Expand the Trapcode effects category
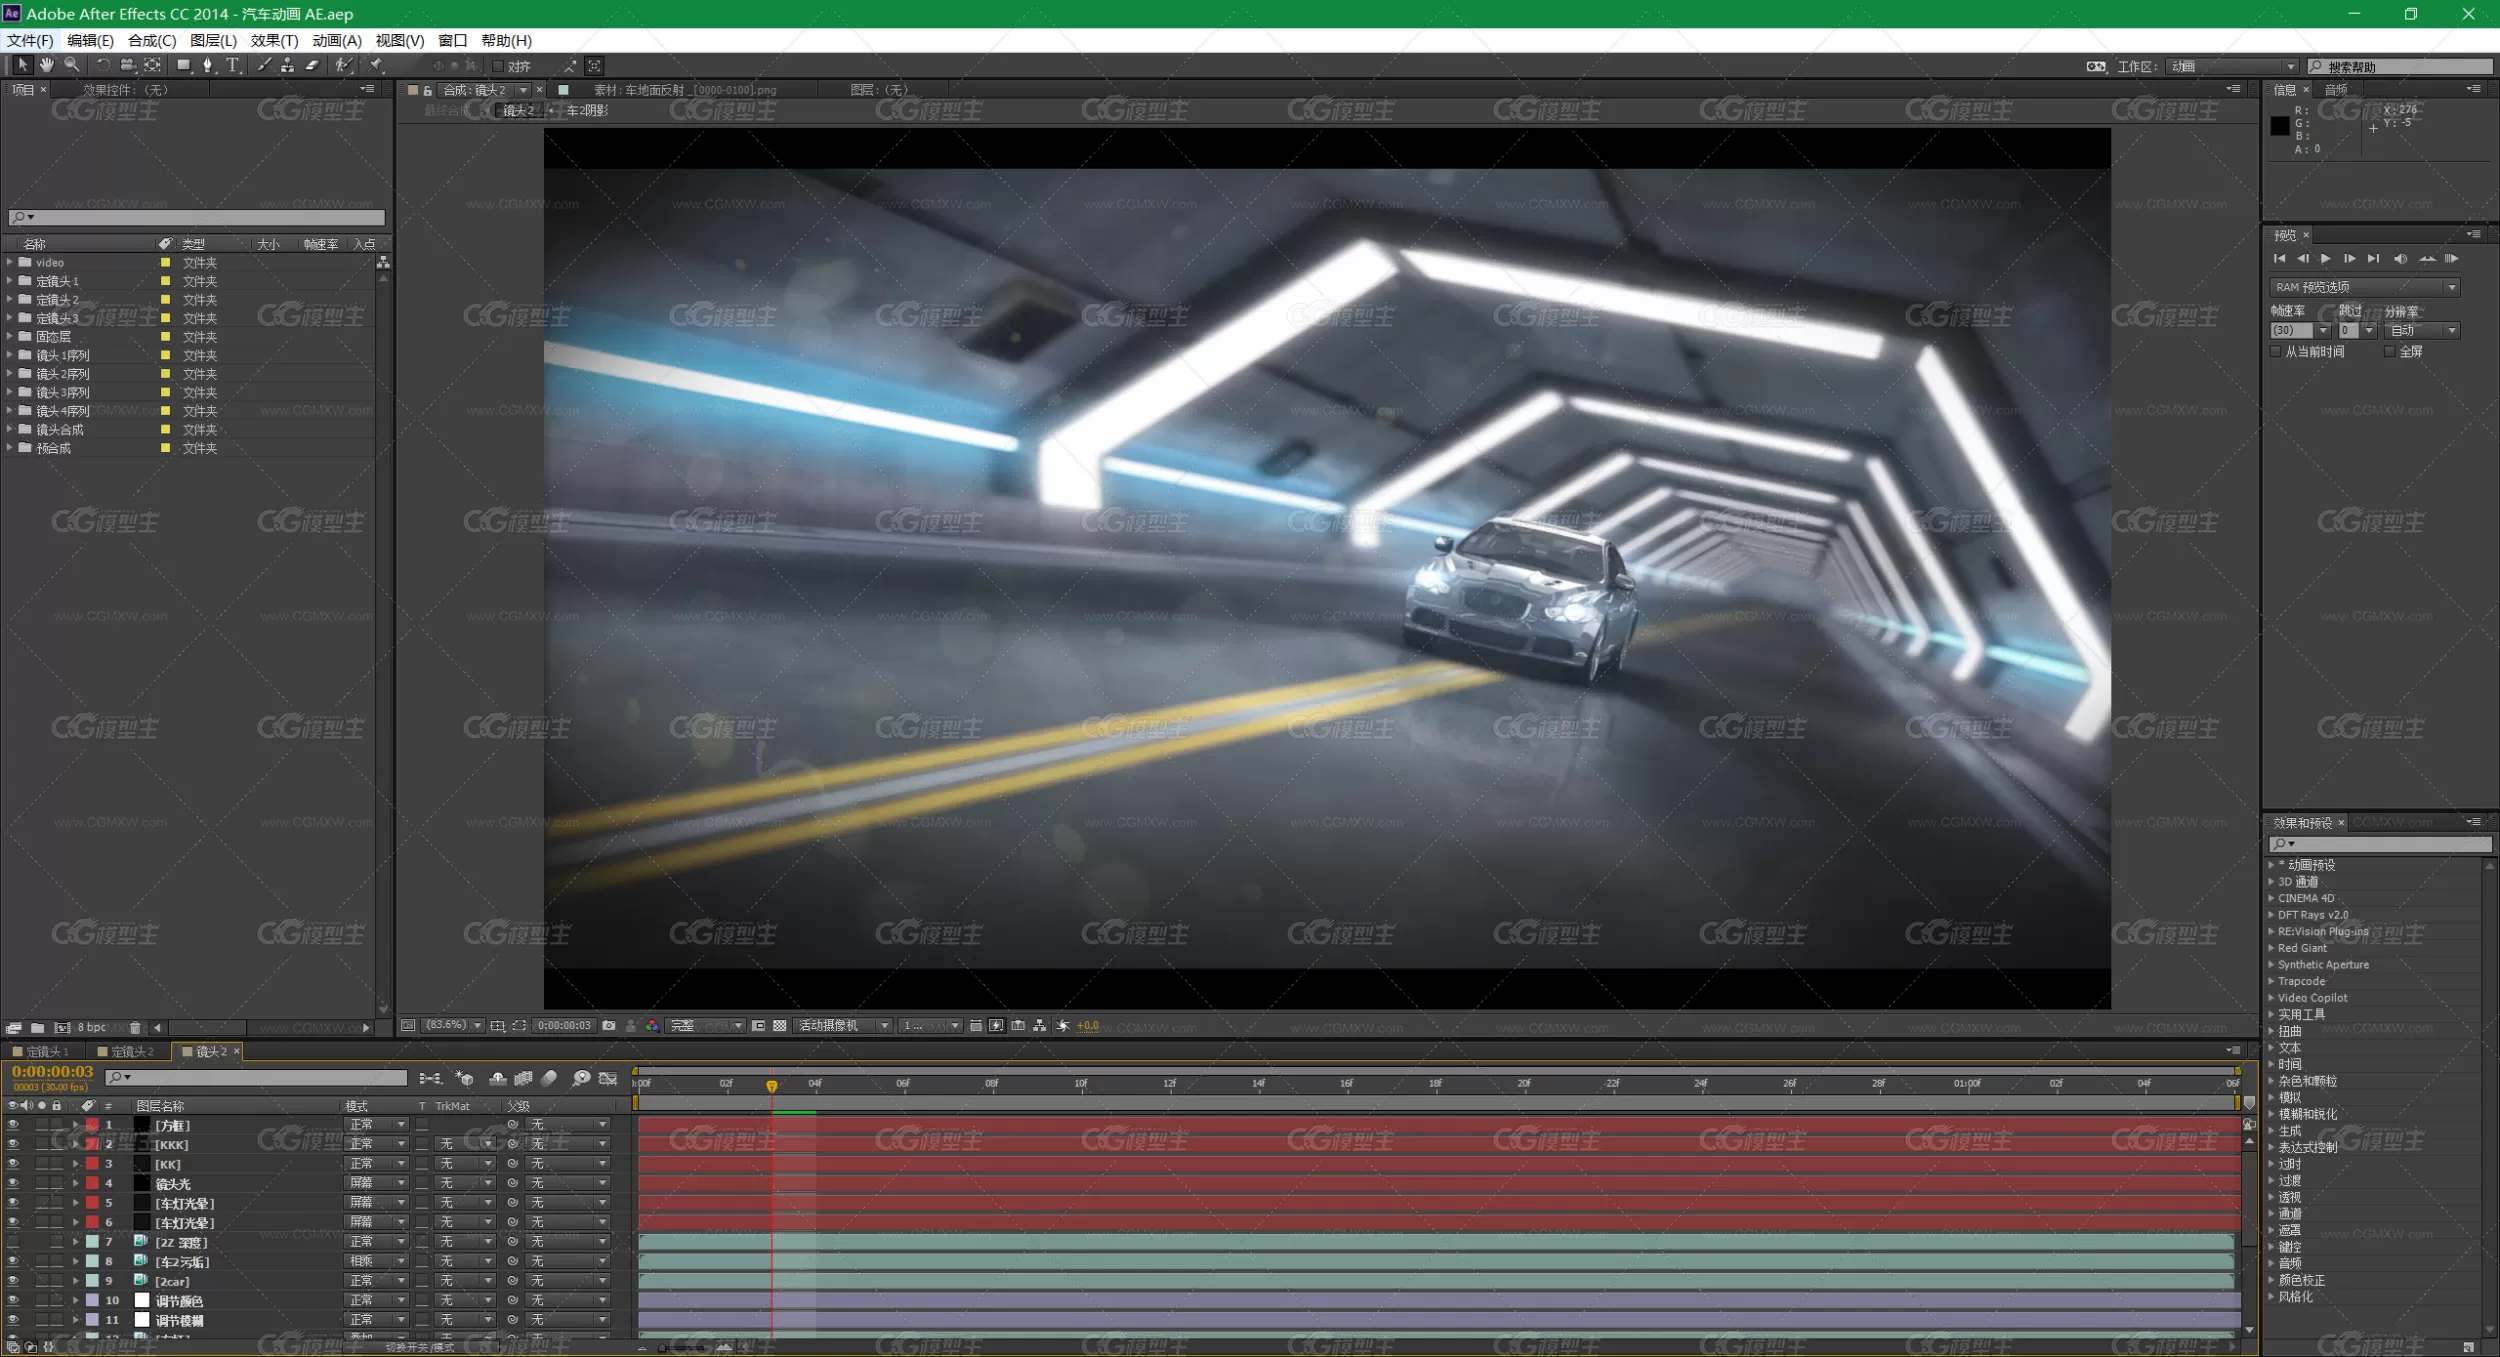Image resolution: width=2500 pixels, height=1357 pixels. [2271, 981]
